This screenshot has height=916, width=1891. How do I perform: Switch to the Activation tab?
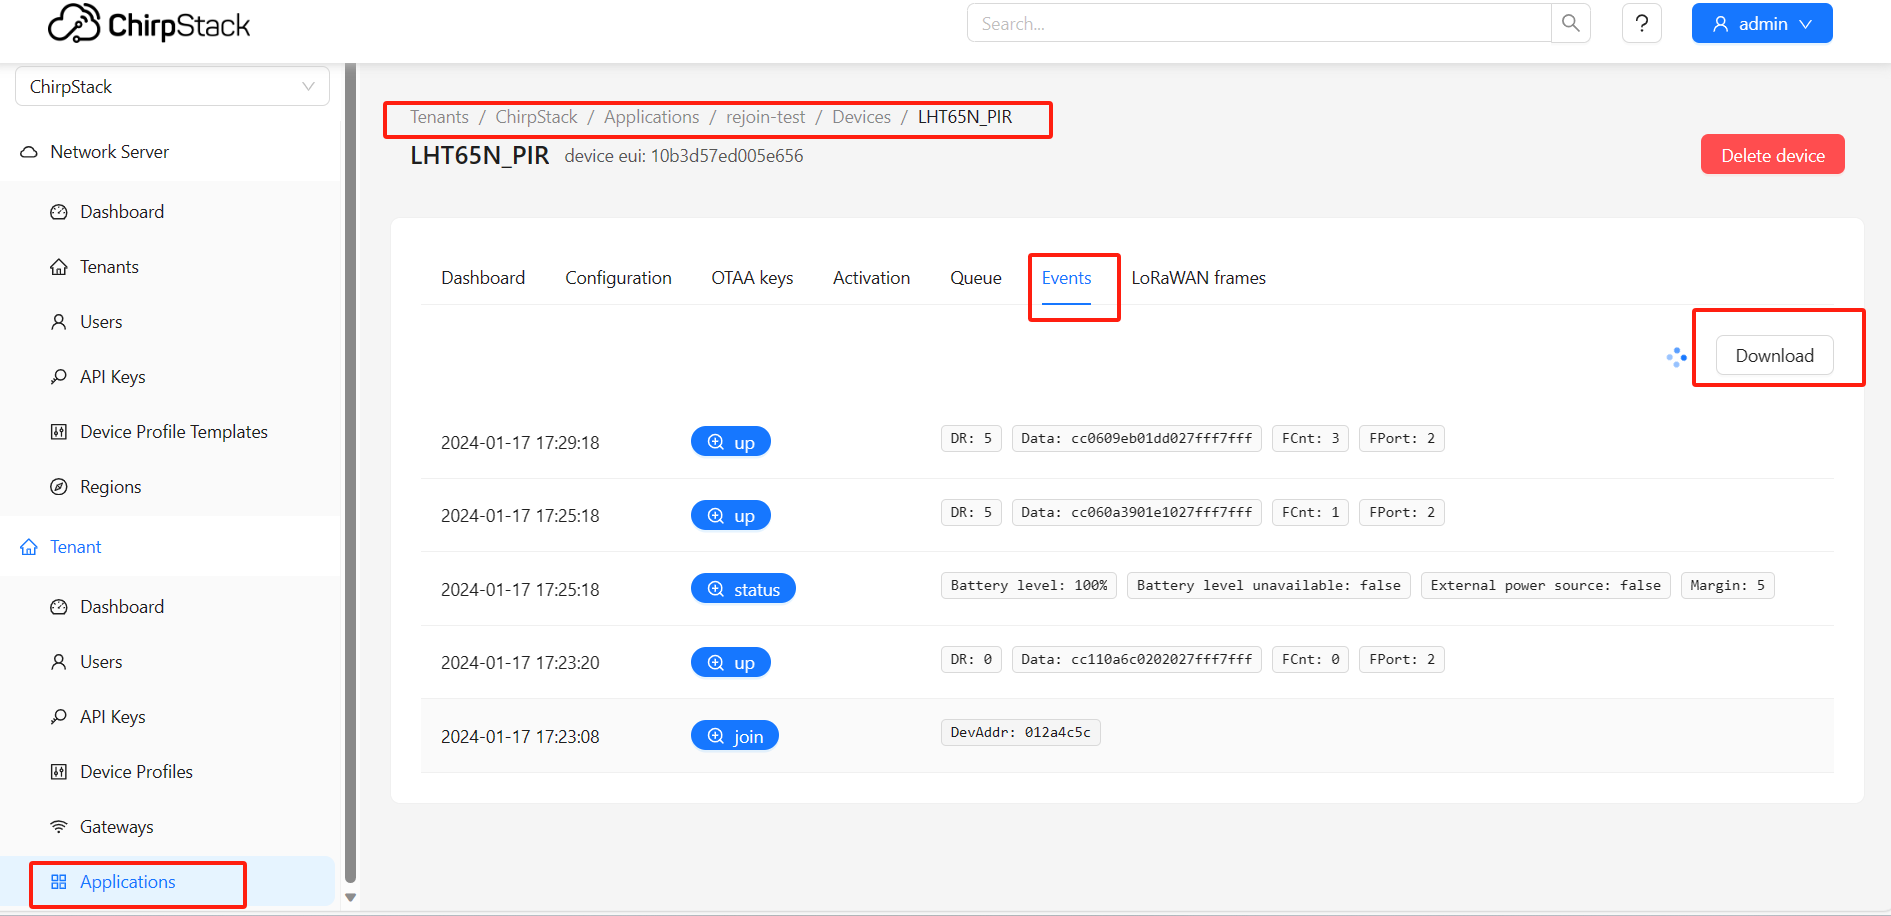pos(871,278)
